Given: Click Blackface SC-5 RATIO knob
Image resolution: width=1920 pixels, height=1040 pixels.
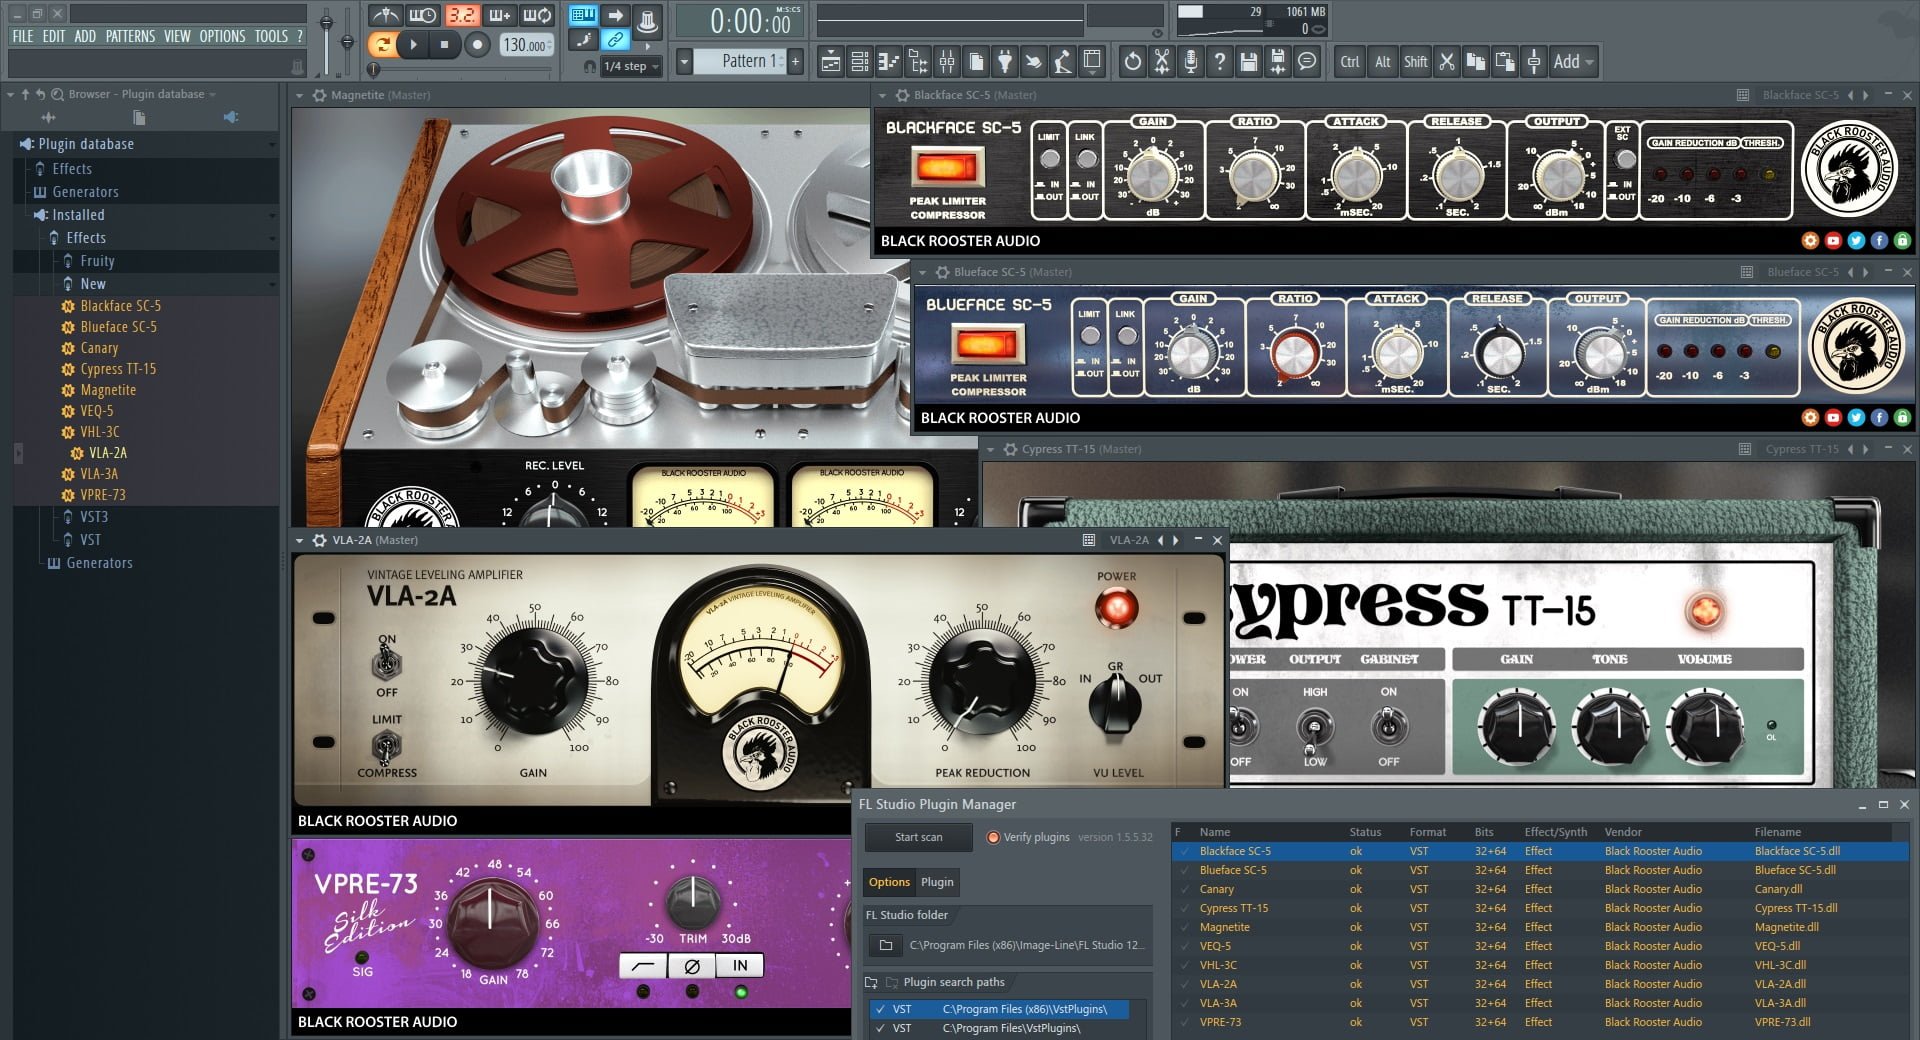Looking at the screenshot, I should click(1254, 175).
